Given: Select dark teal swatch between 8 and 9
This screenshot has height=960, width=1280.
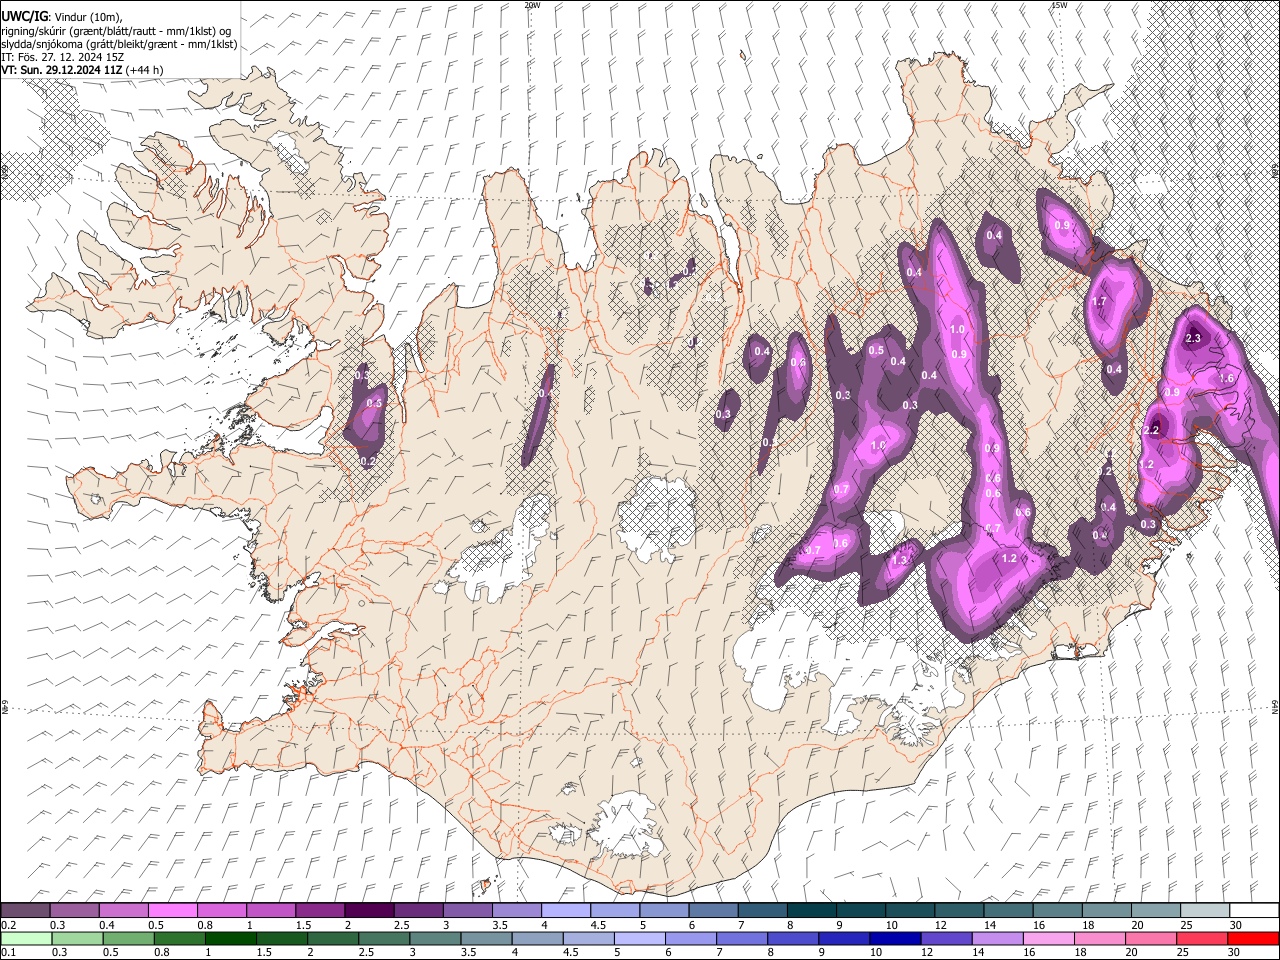Looking at the screenshot, I should point(810,910).
